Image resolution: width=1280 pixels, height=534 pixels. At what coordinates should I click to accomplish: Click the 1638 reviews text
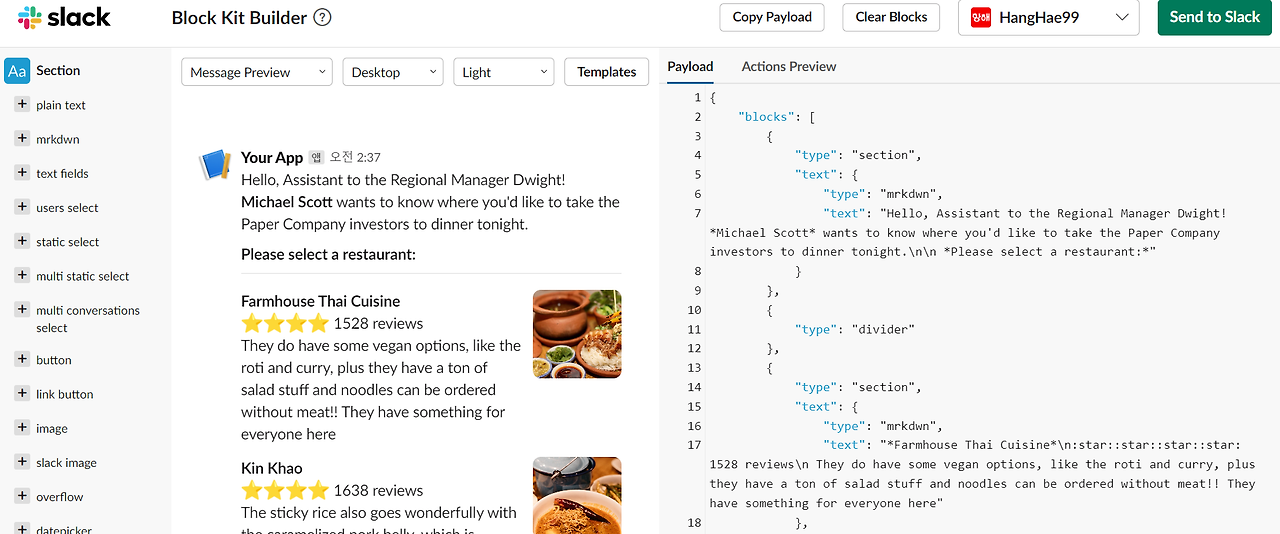378,490
